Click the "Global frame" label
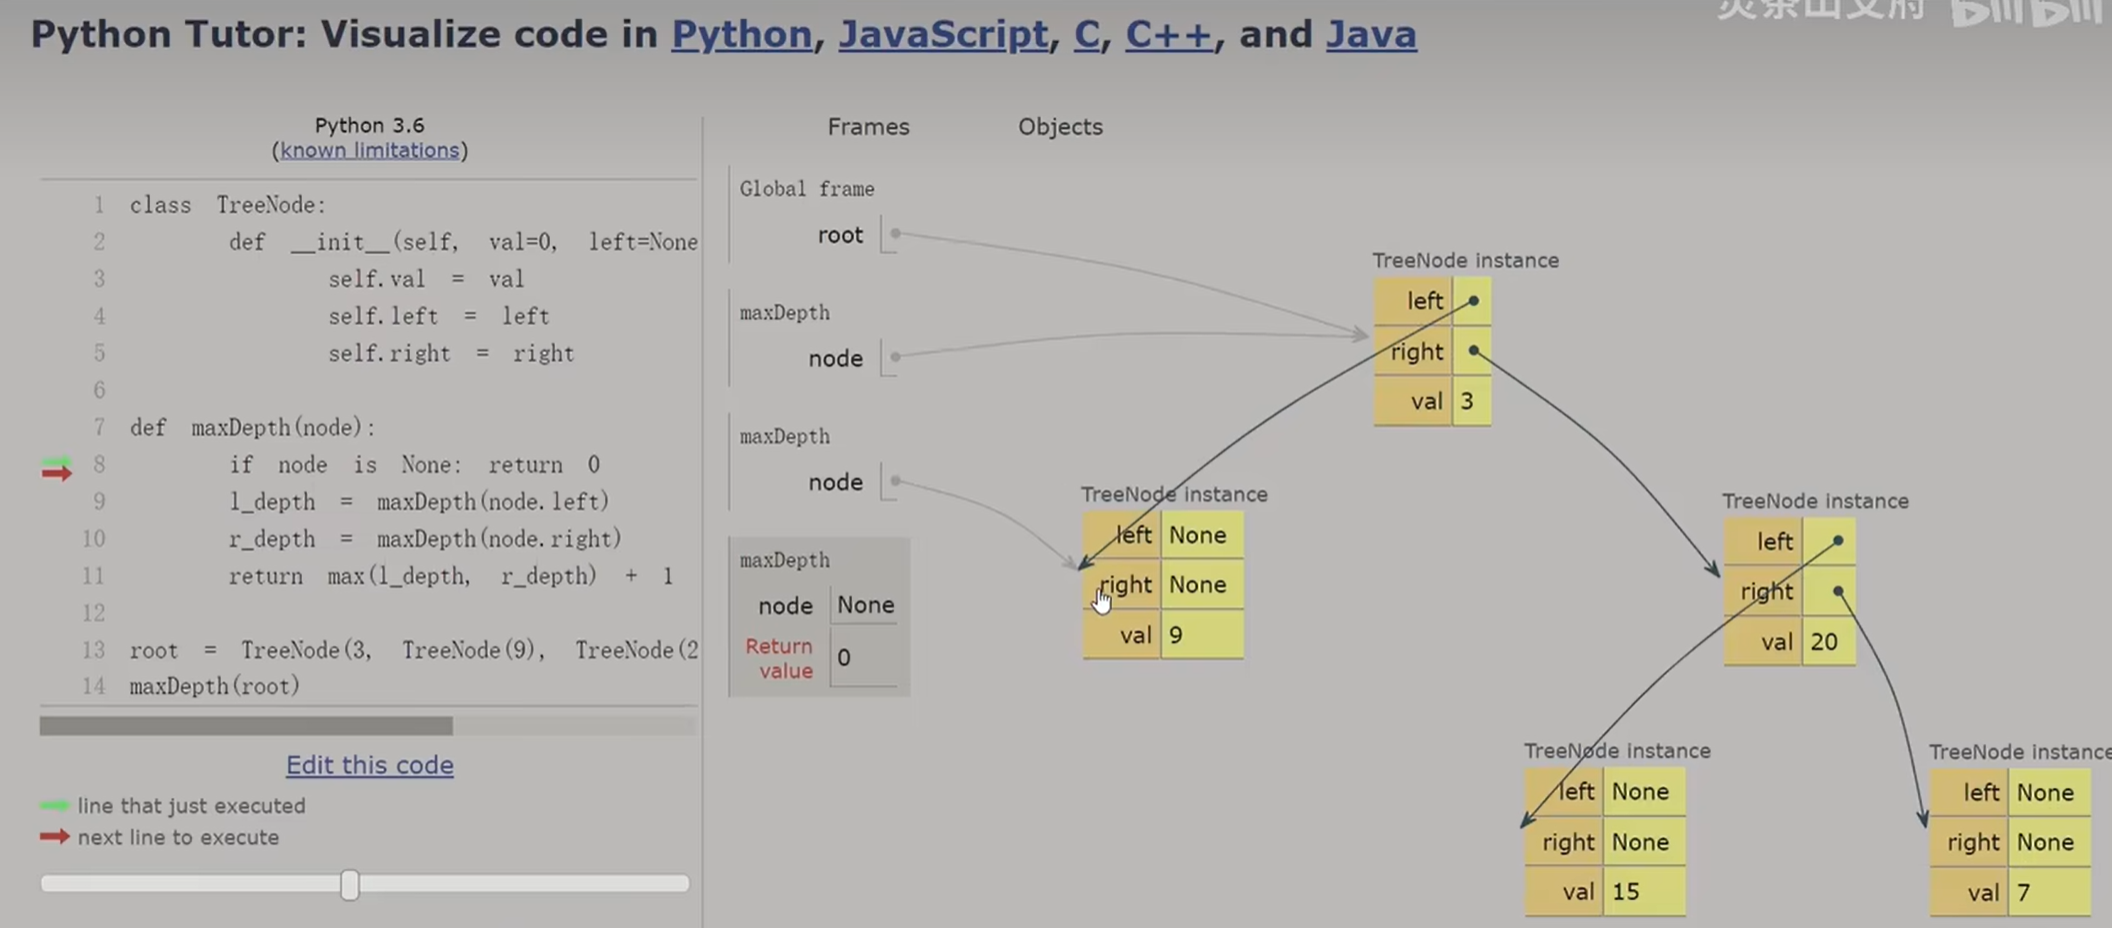 pyautogui.click(x=807, y=189)
